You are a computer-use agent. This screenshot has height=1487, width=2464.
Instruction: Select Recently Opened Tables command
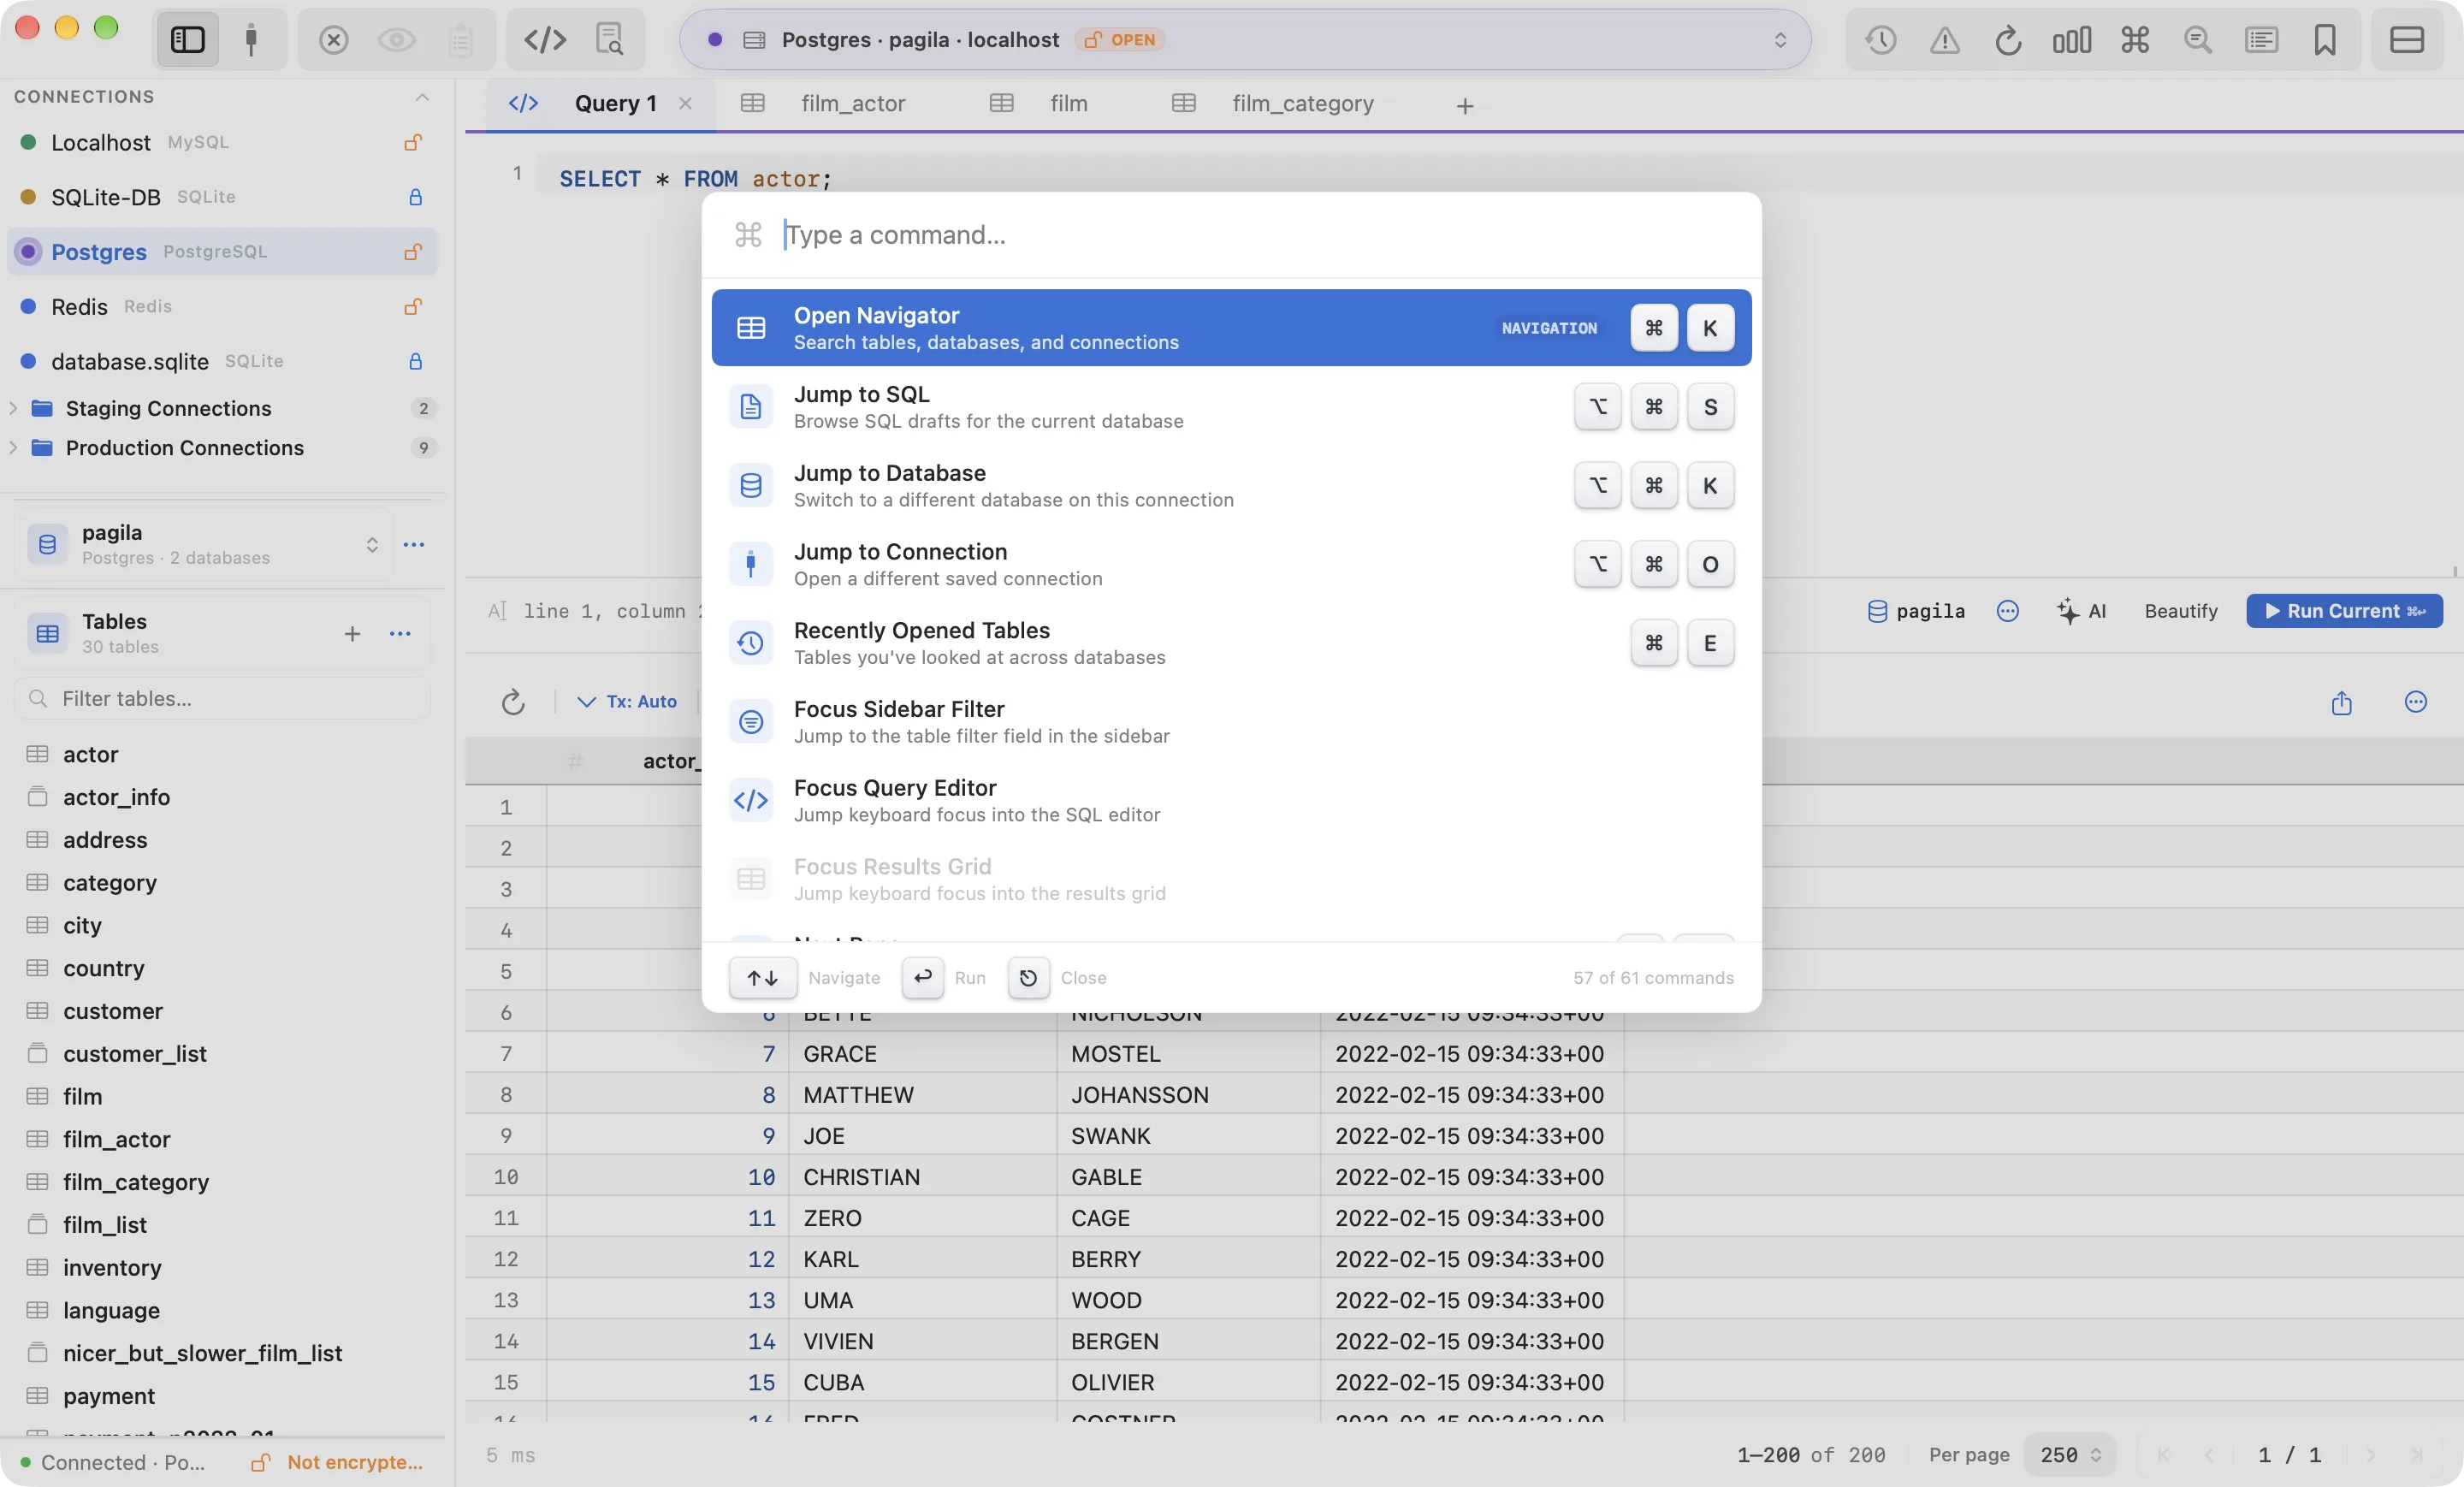(1231, 643)
